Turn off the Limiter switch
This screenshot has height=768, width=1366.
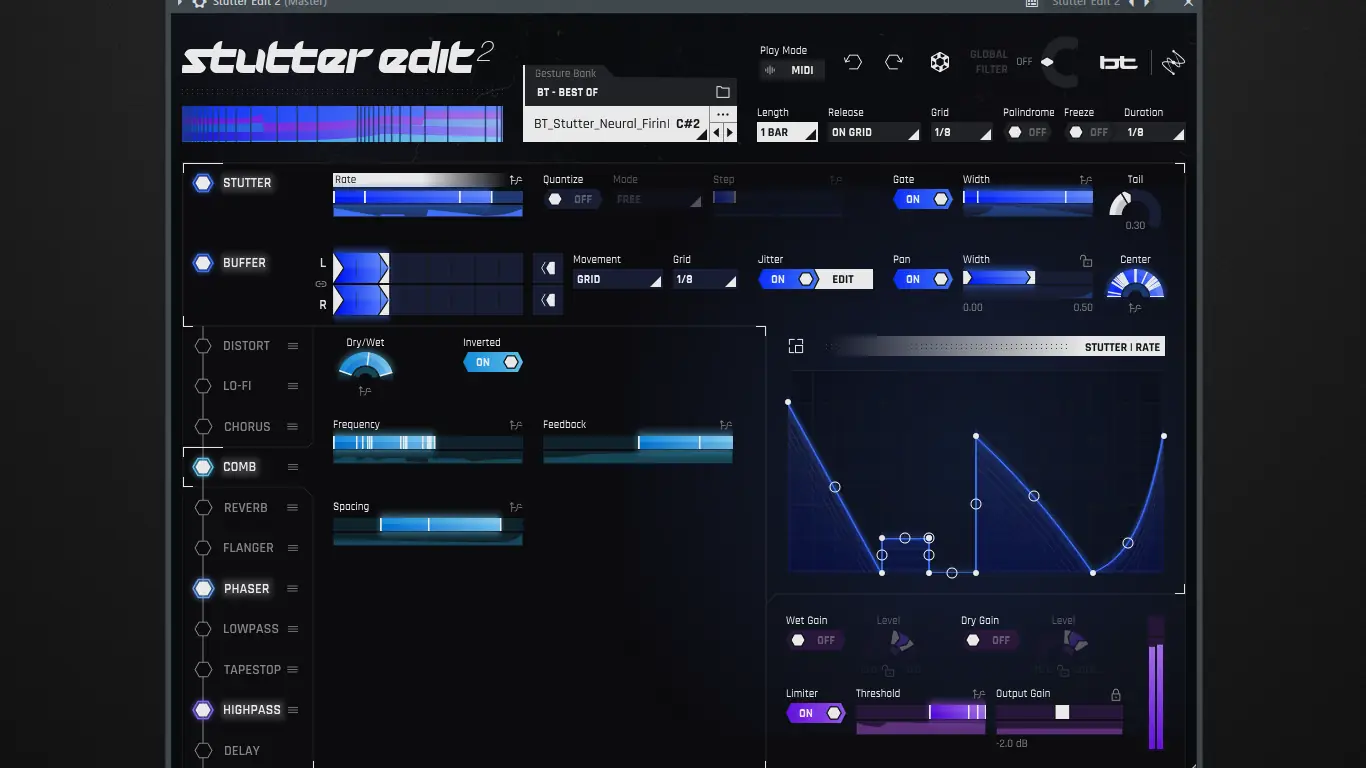[x=816, y=713]
